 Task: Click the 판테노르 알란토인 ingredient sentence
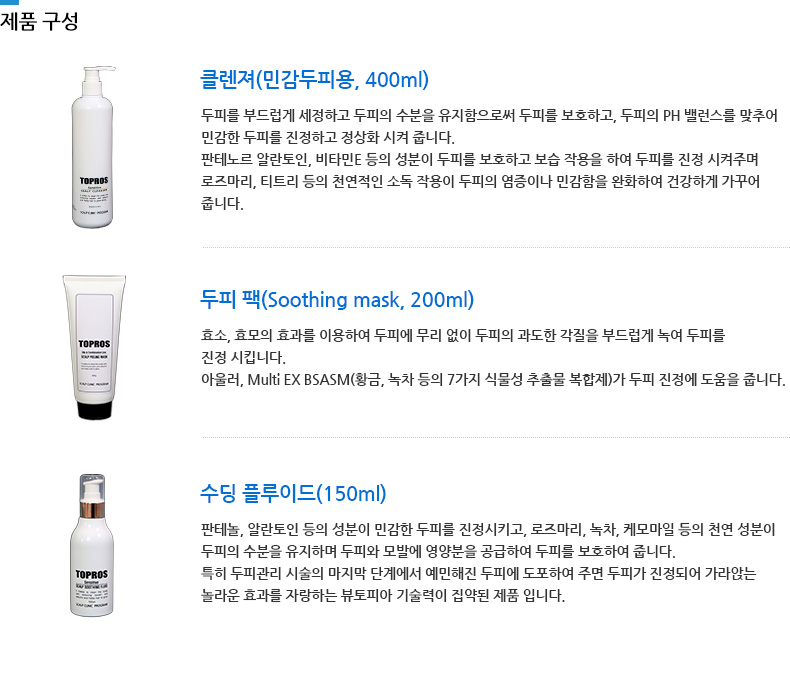click(x=480, y=181)
